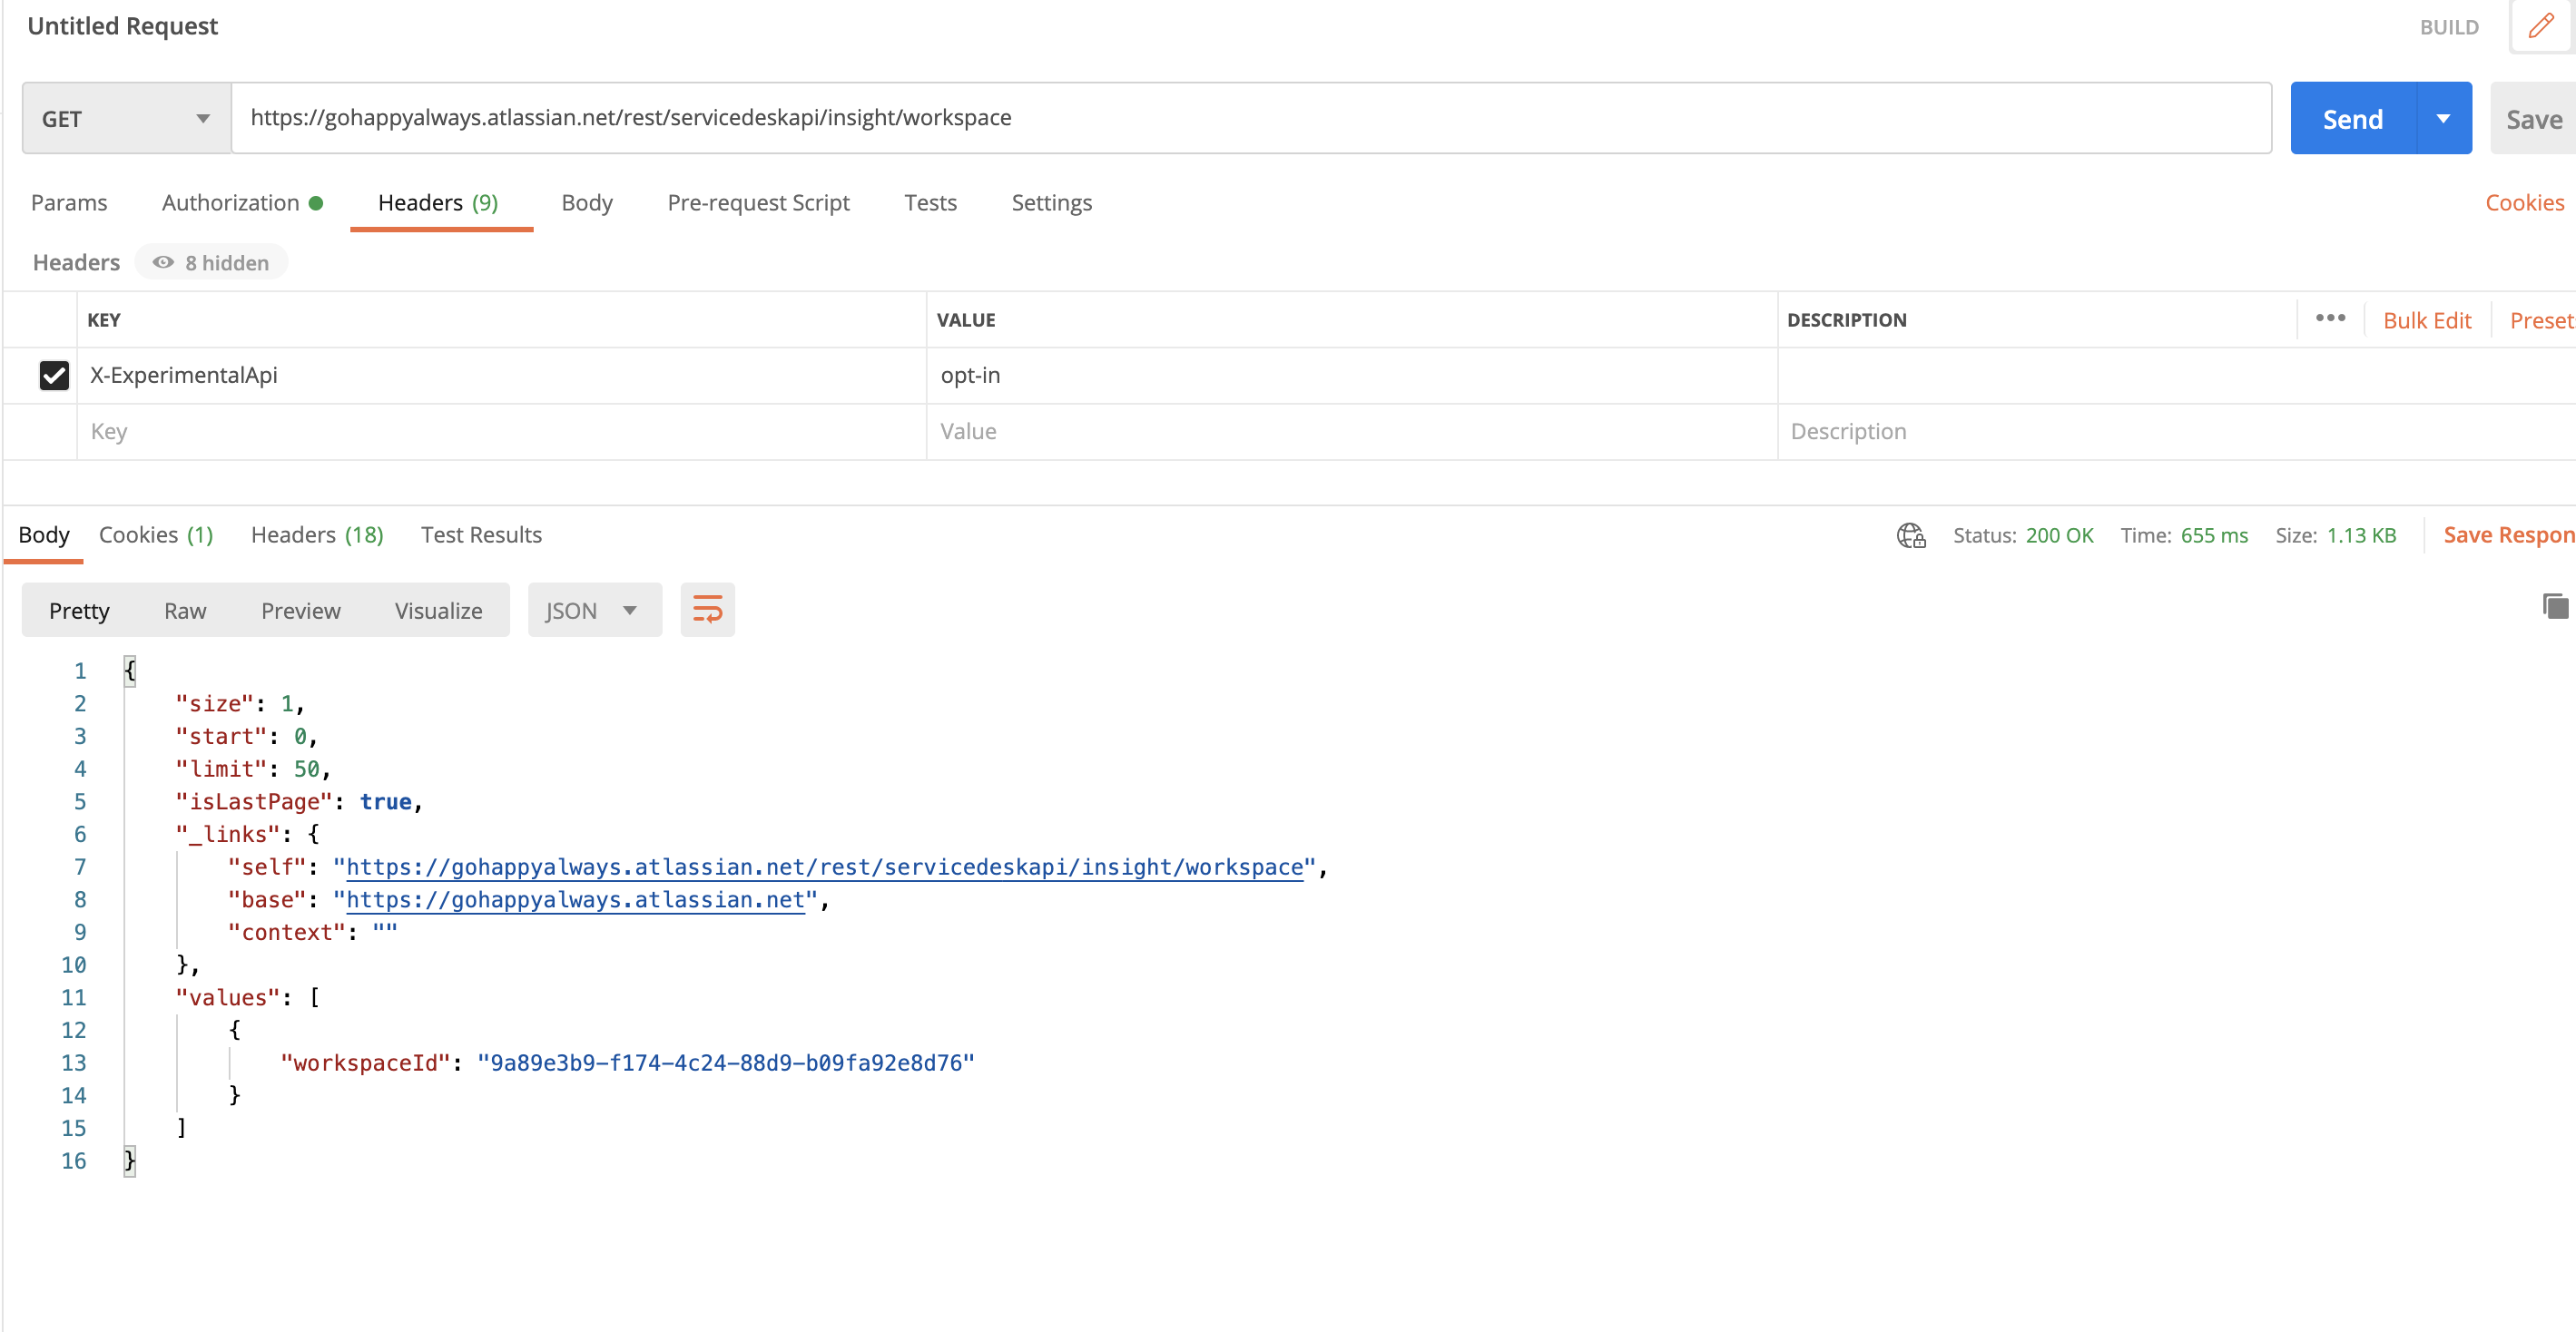This screenshot has width=2576, height=1332.
Task: Show the 8 hidden headers
Action: [211, 262]
